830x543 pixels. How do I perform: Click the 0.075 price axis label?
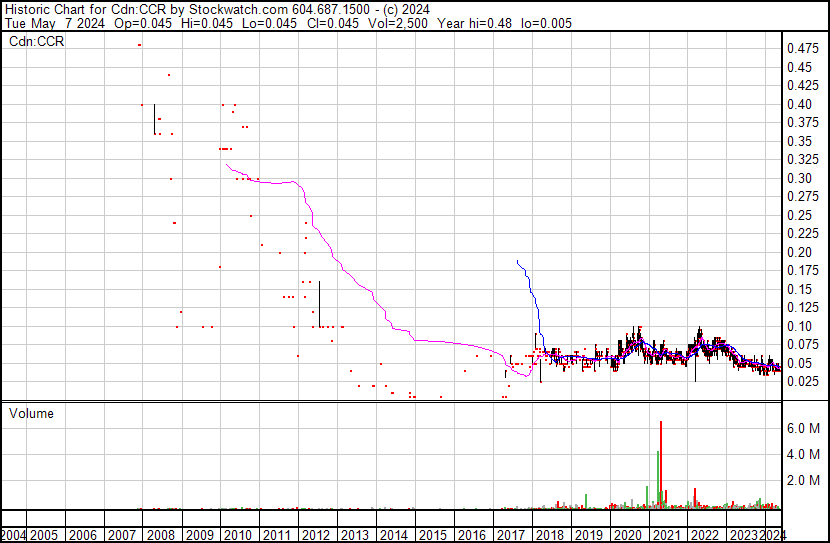pyautogui.click(x=802, y=345)
